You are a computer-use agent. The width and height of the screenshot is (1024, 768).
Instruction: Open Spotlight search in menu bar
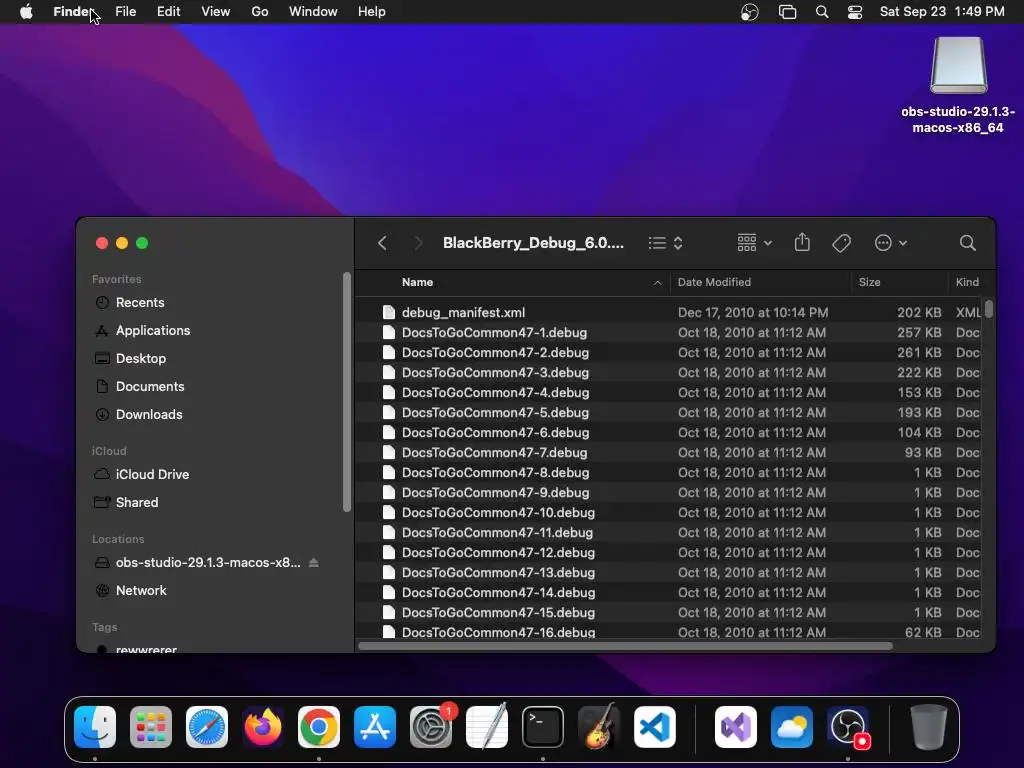822,12
